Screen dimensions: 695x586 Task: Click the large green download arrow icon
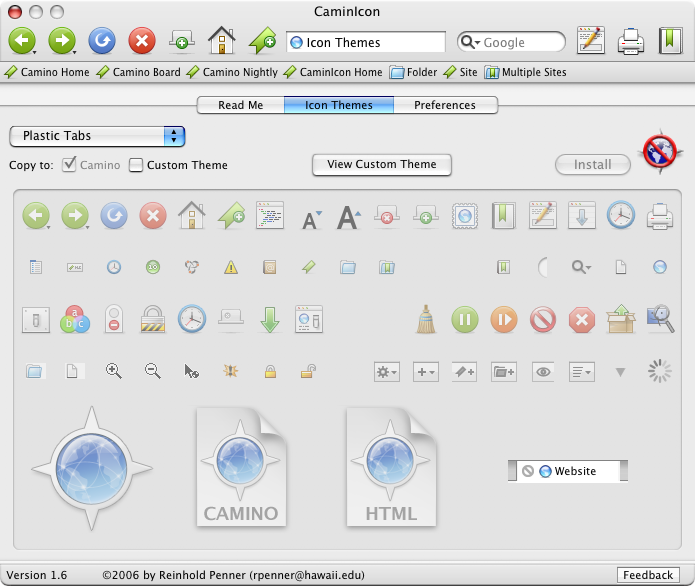(269, 320)
